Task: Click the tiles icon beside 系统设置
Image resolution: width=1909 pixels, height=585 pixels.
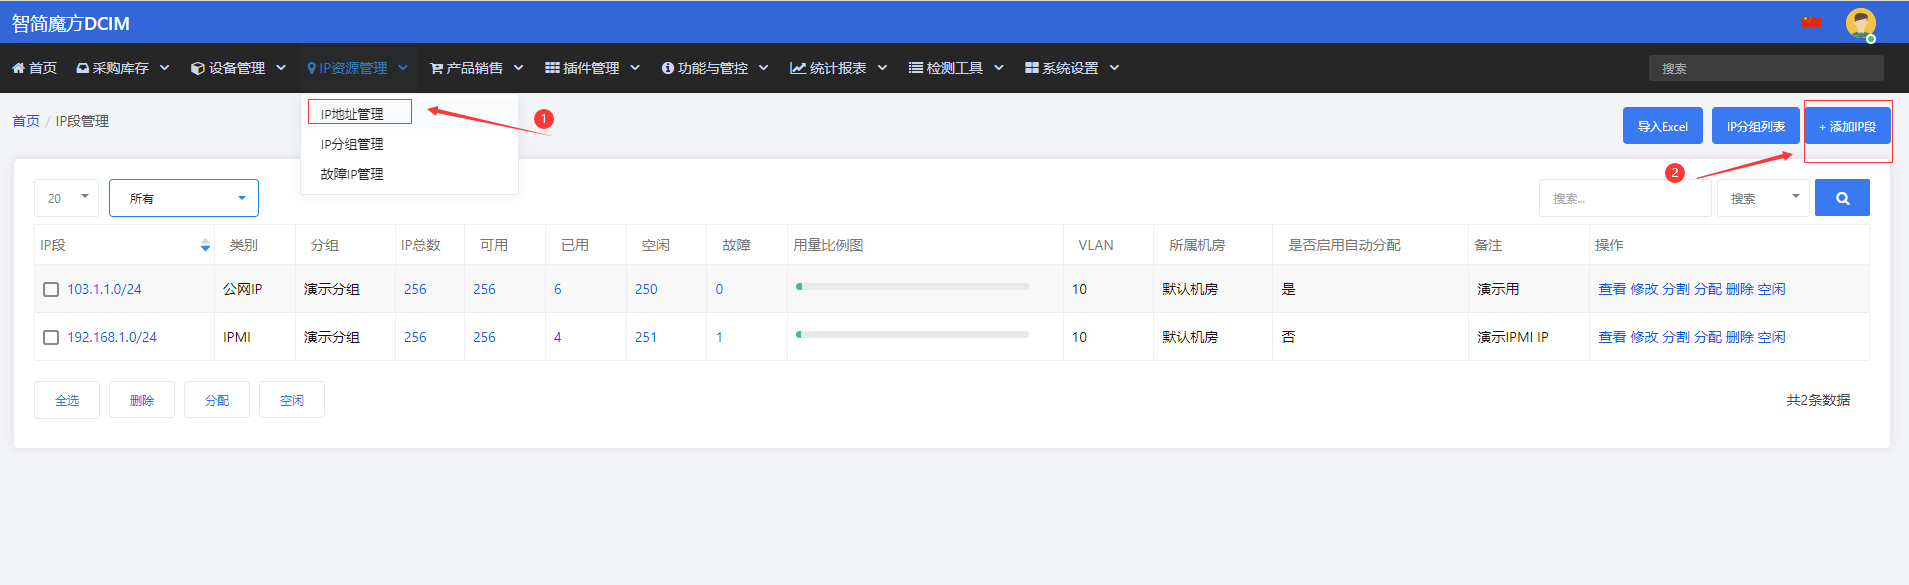Action: (x=1031, y=68)
